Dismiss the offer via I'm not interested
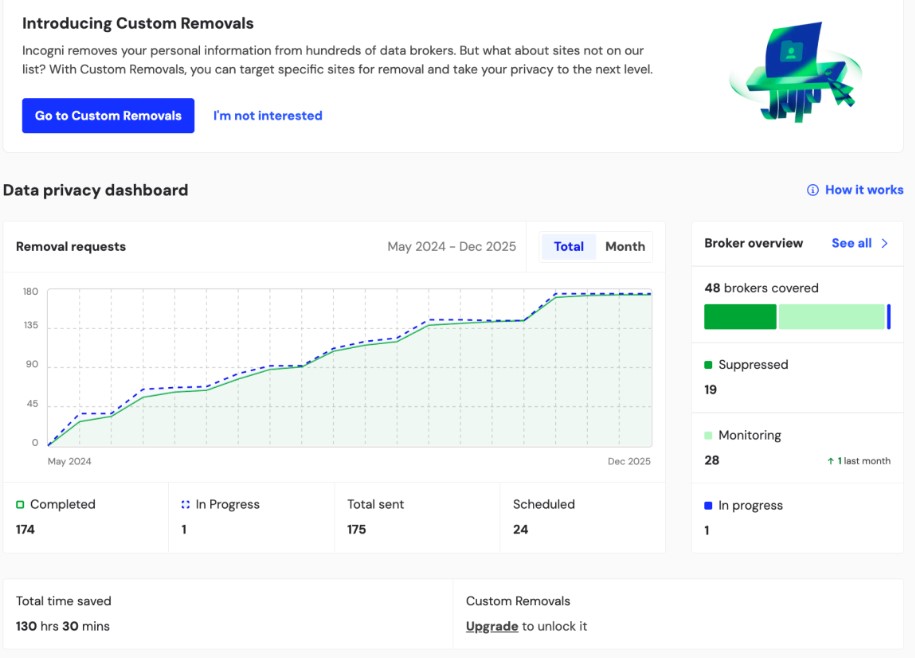This screenshot has height=658, width=915. pyautogui.click(x=266, y=115)
